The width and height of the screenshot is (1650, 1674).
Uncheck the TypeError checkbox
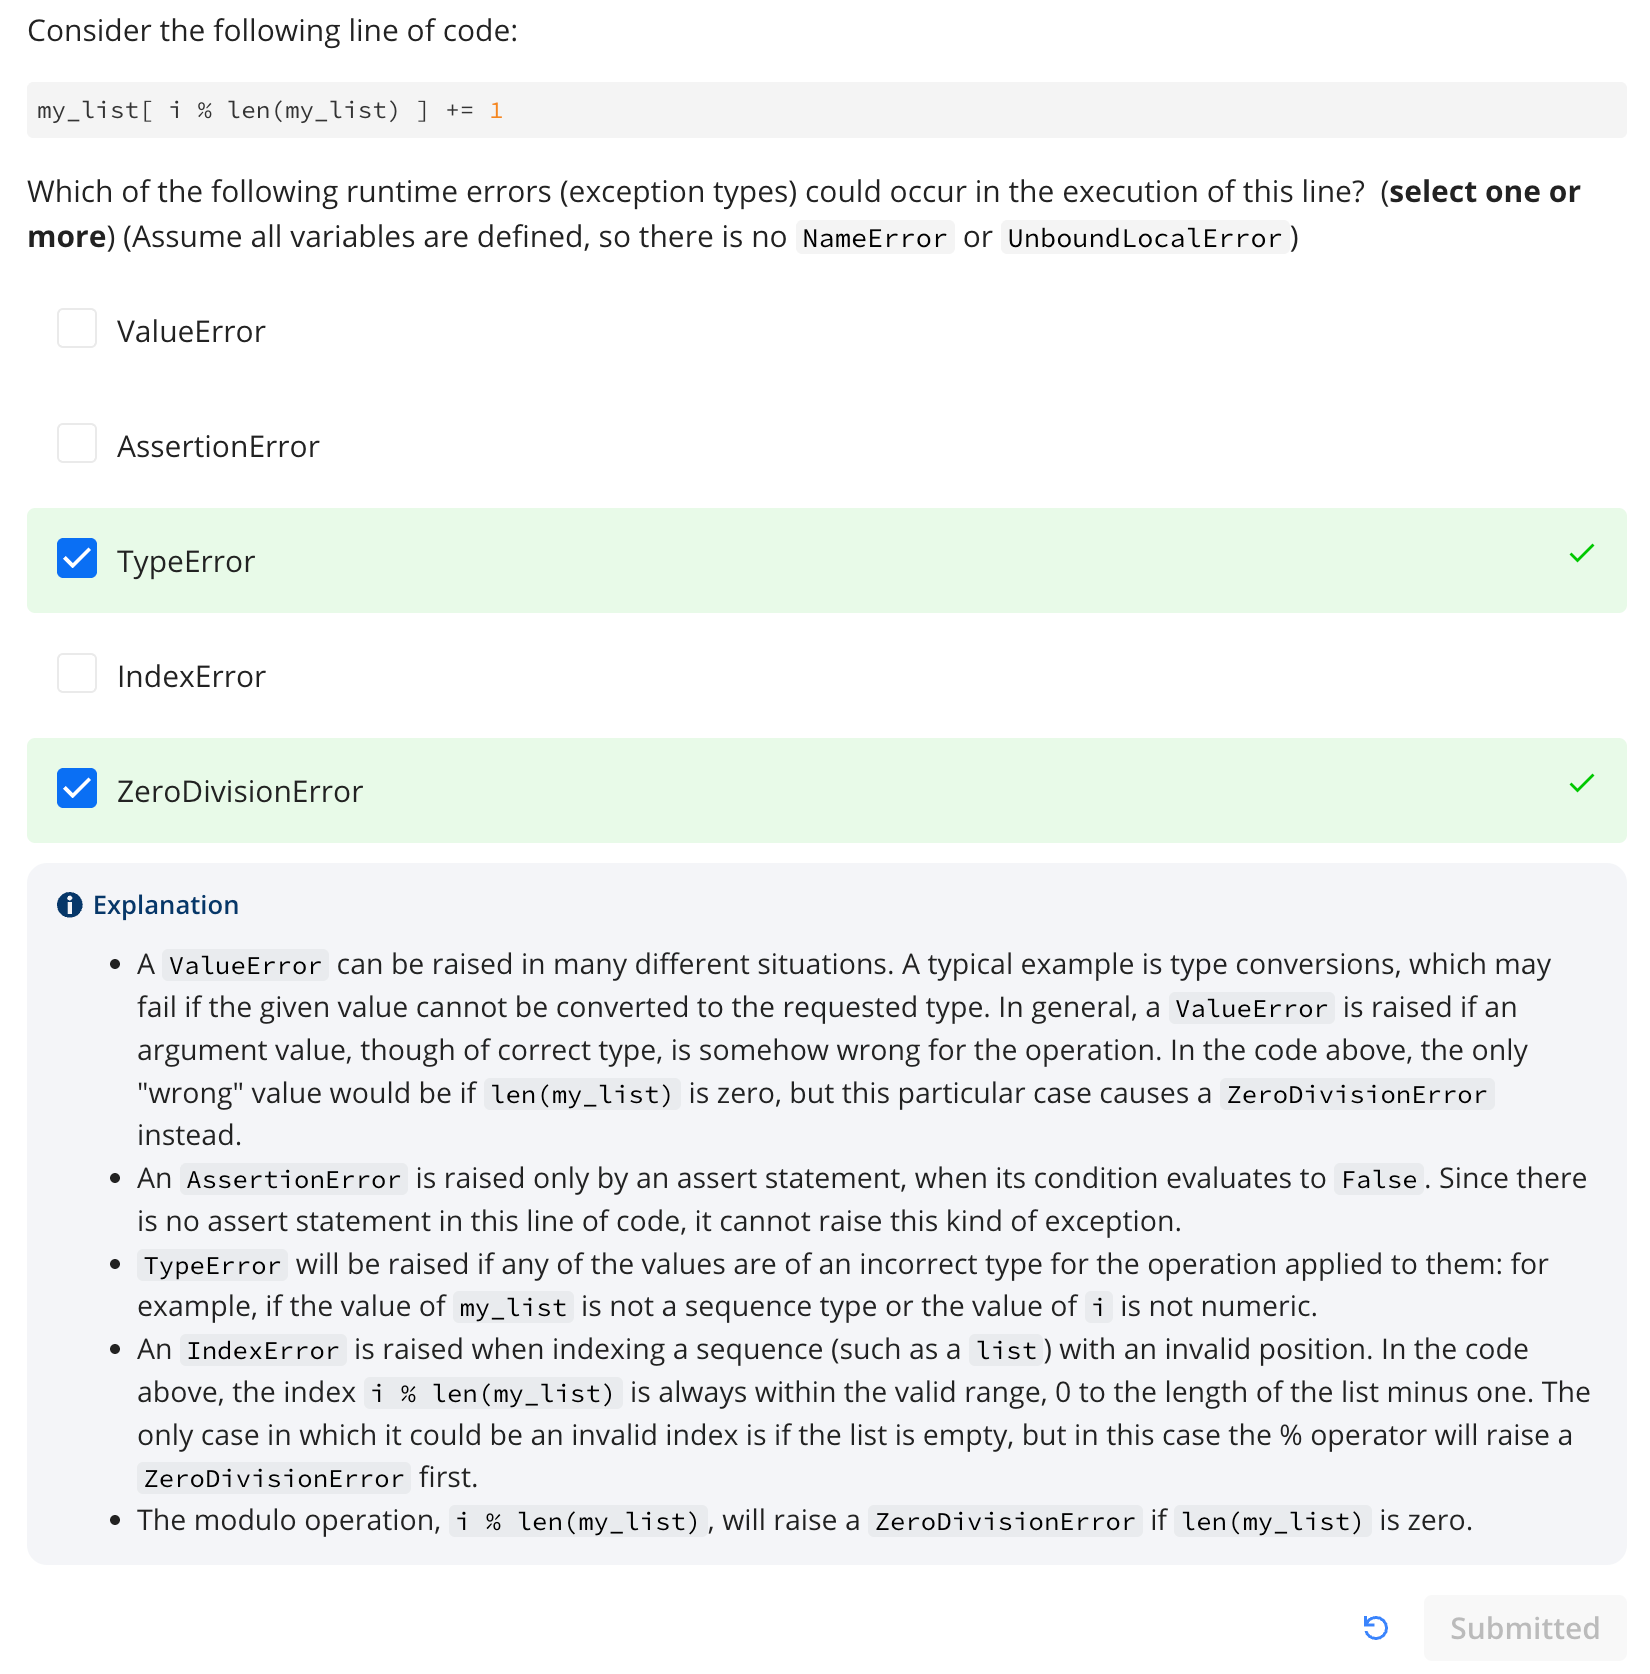(77, 558)
